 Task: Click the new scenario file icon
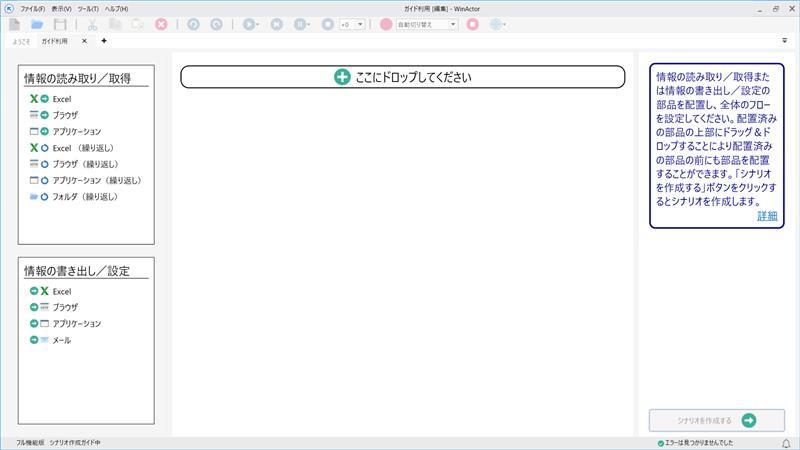coord(14,24)
